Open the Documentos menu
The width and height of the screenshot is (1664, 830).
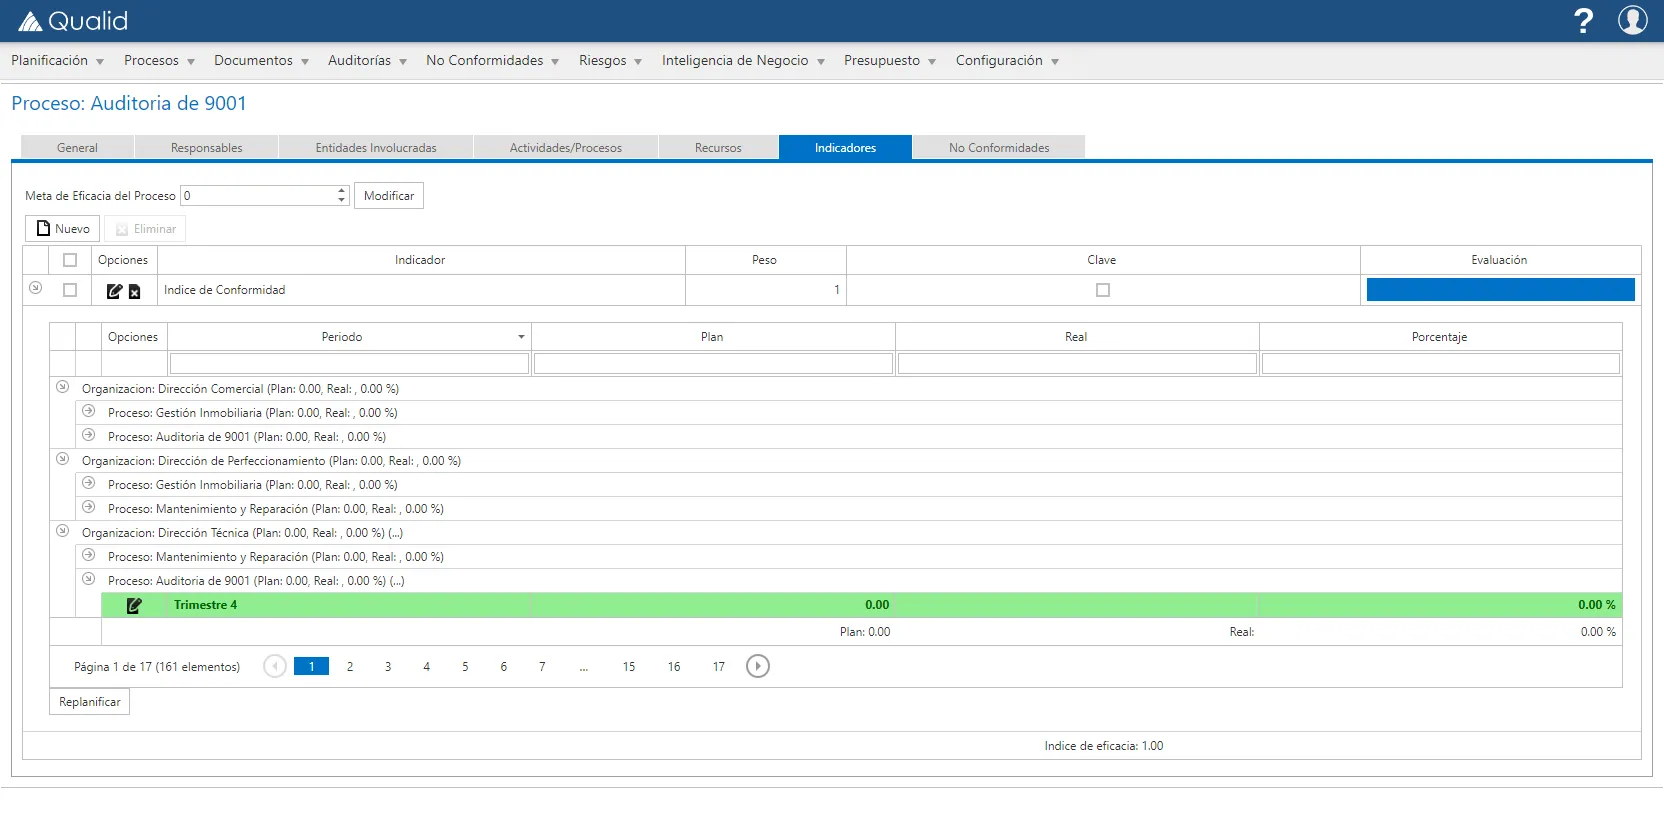point(261,61)
